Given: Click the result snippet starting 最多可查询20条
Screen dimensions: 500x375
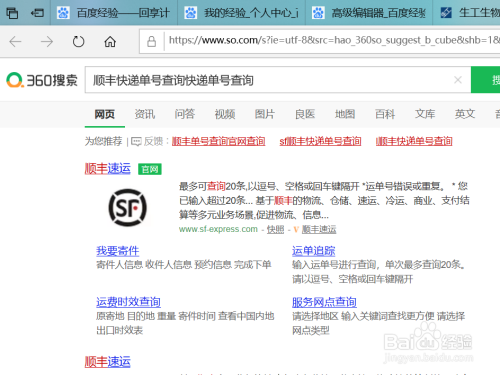Looking at the screenshot, I should coord(324,201).
